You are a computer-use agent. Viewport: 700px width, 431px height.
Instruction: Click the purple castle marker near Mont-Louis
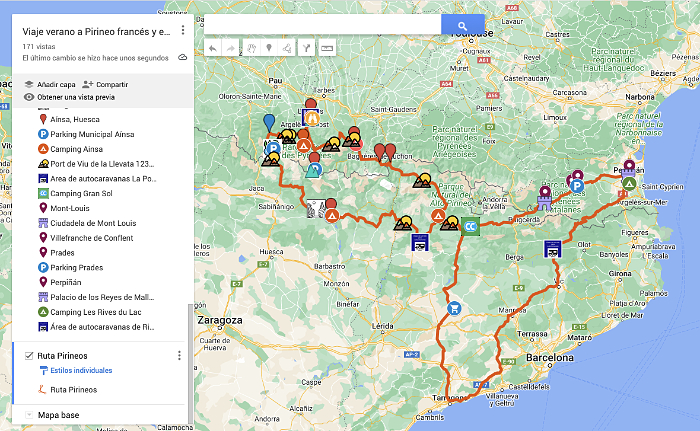pos(545,202)
